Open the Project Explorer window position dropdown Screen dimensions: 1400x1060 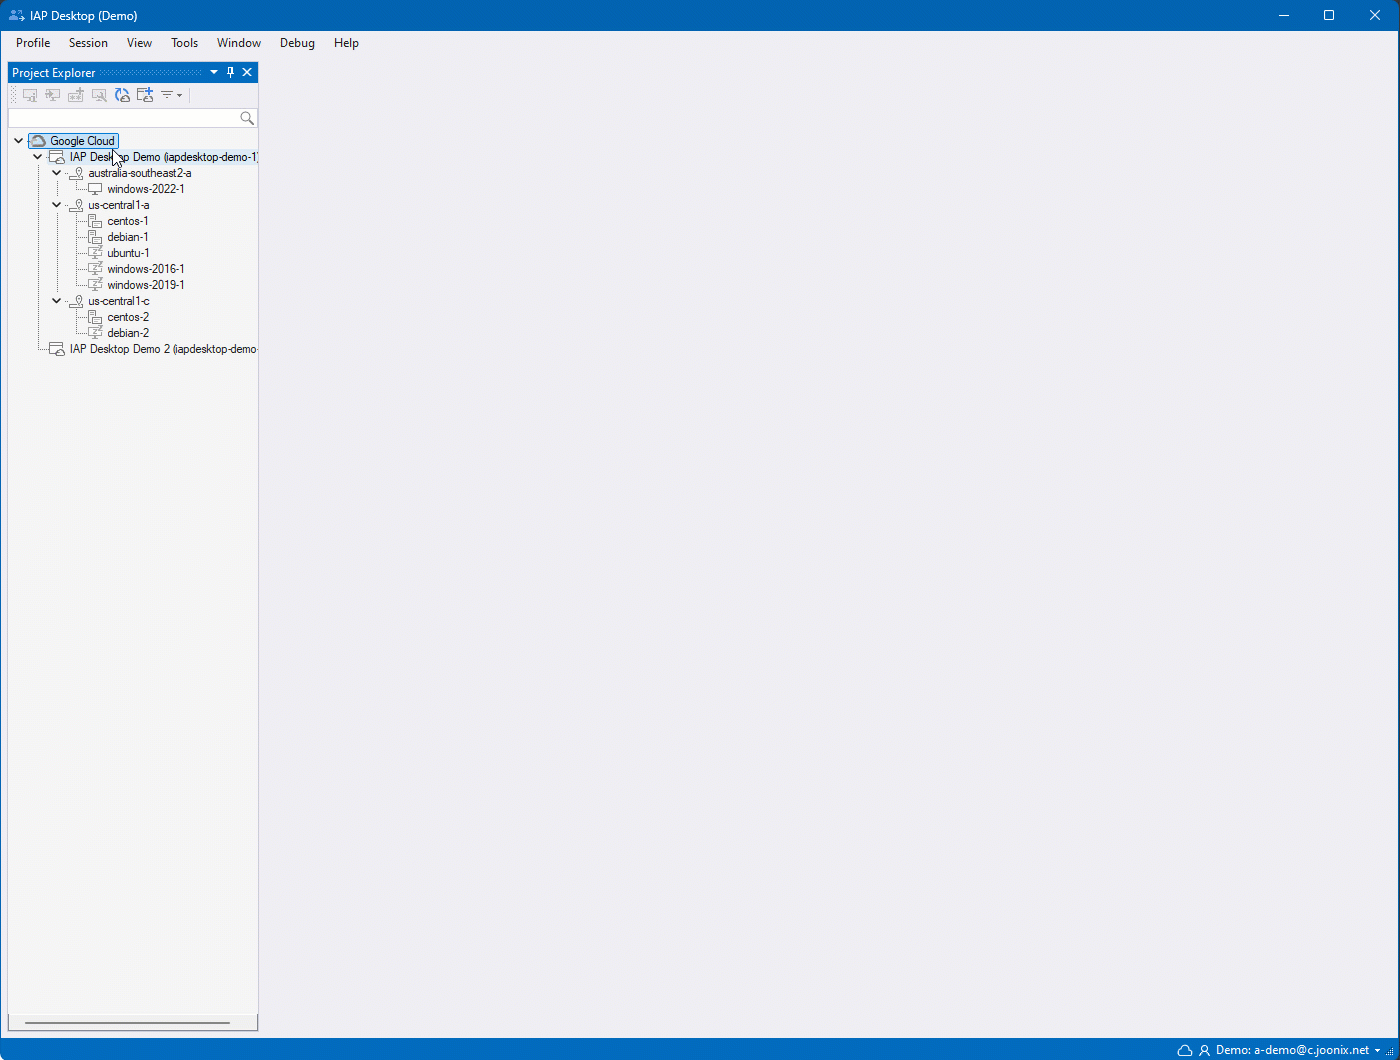[x=214, y=72]
